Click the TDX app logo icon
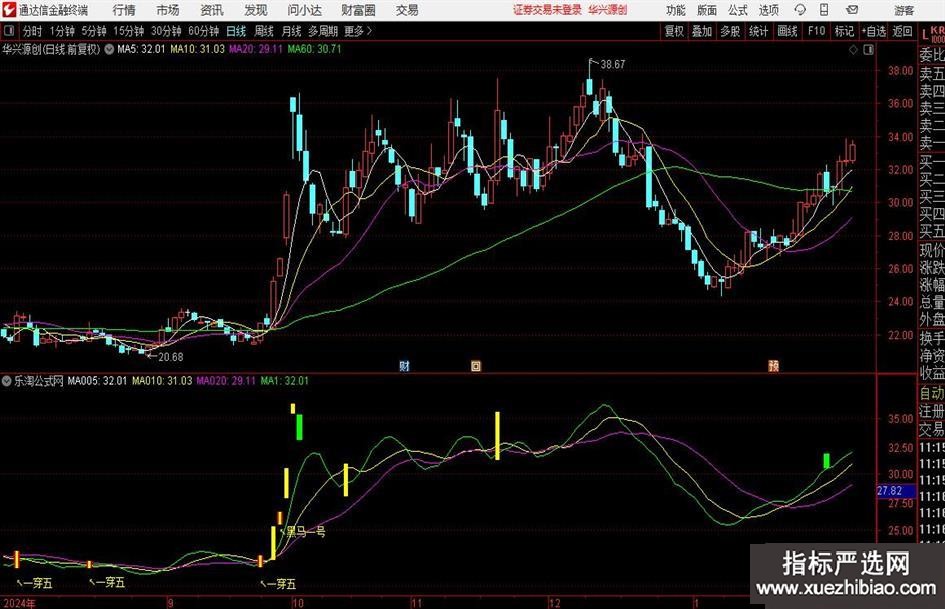945x609 pixels. point(9,10)
